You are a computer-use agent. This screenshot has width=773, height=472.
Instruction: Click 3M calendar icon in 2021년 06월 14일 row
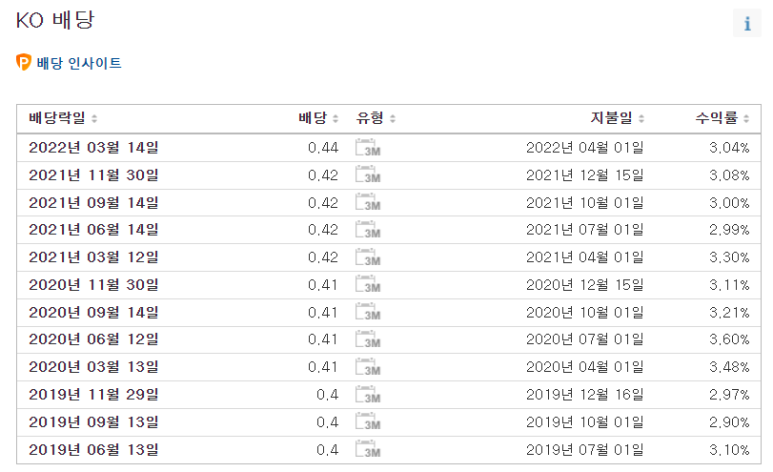(368, 230)
